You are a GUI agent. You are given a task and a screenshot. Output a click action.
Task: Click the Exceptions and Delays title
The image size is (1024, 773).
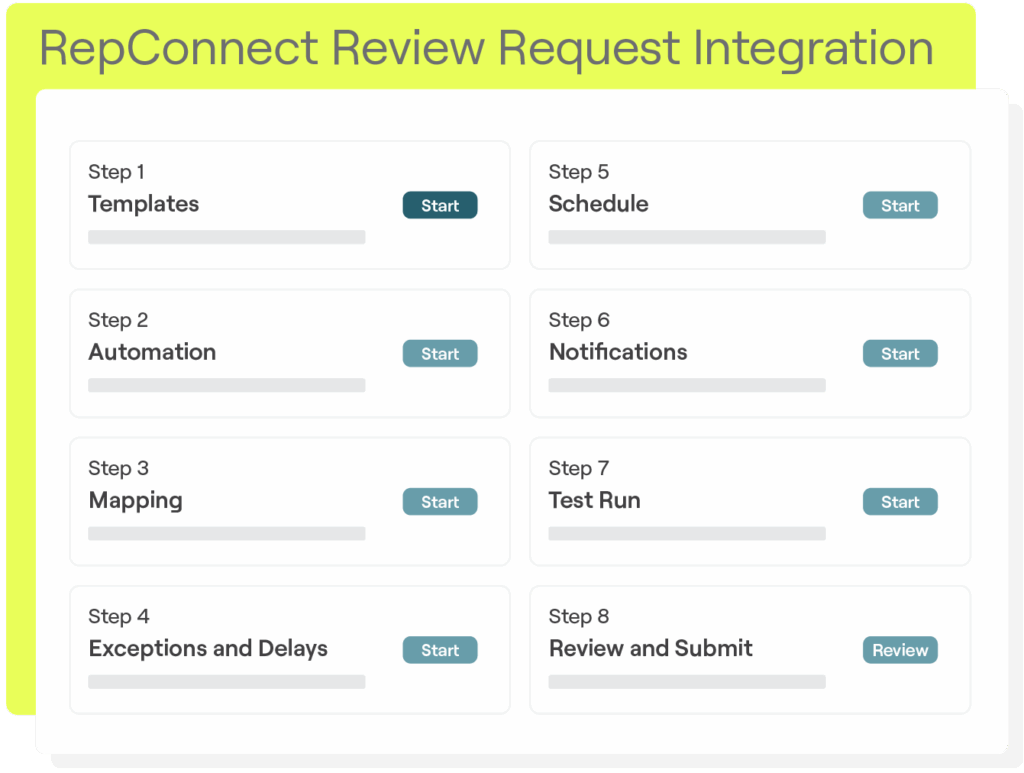click(208, 648)
